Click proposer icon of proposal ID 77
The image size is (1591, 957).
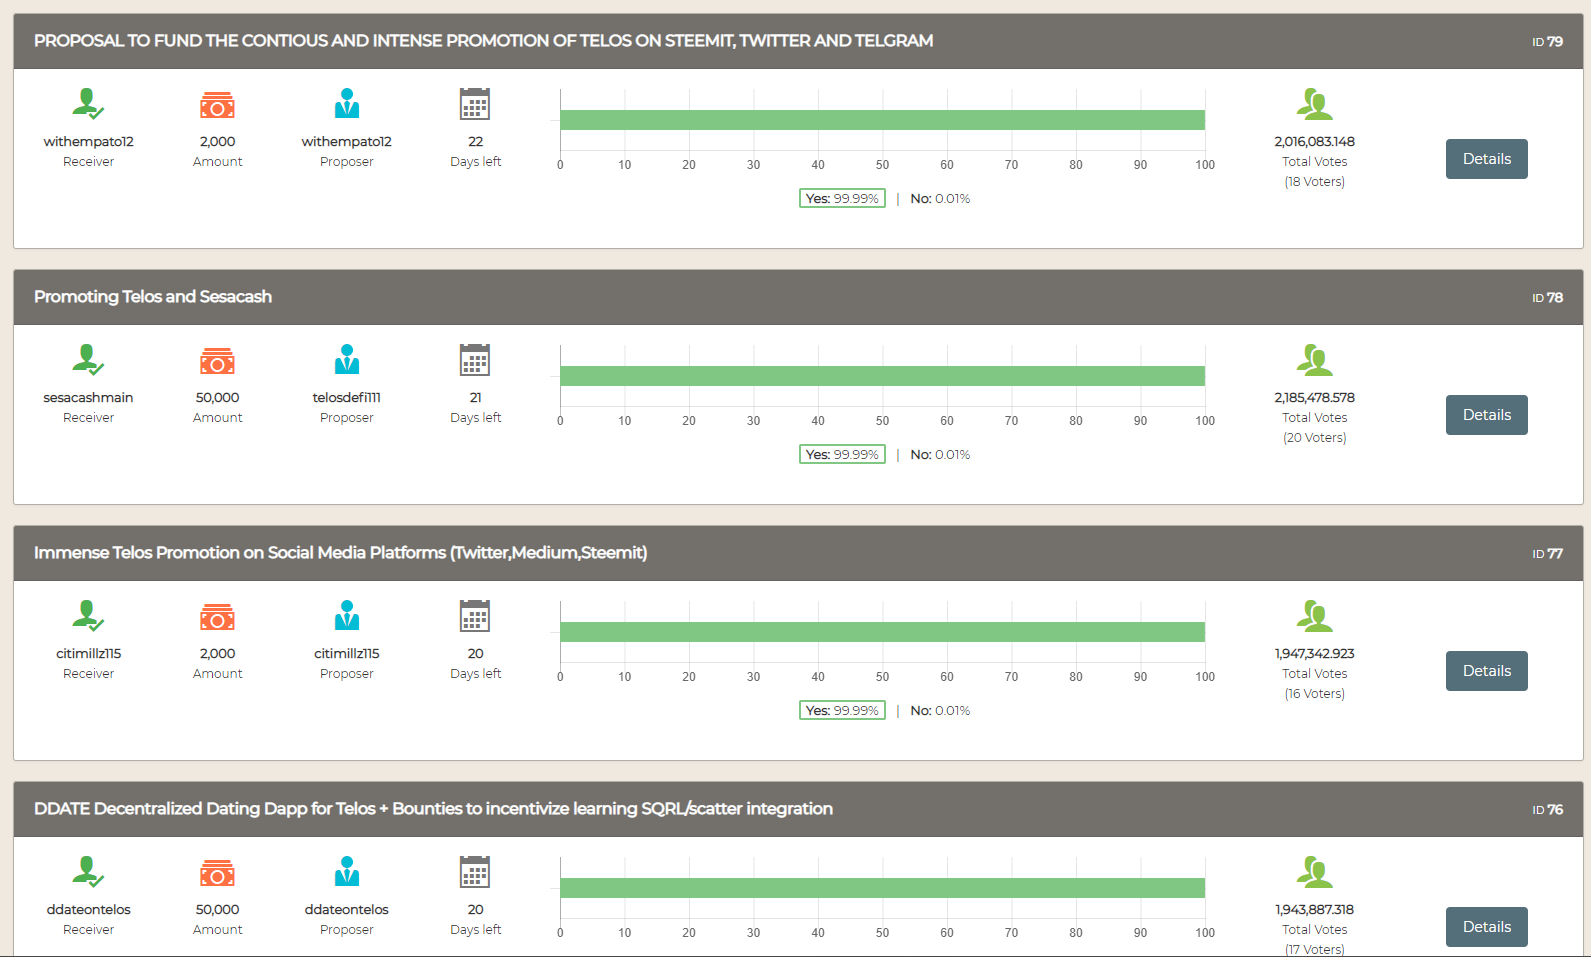(347, 616)
